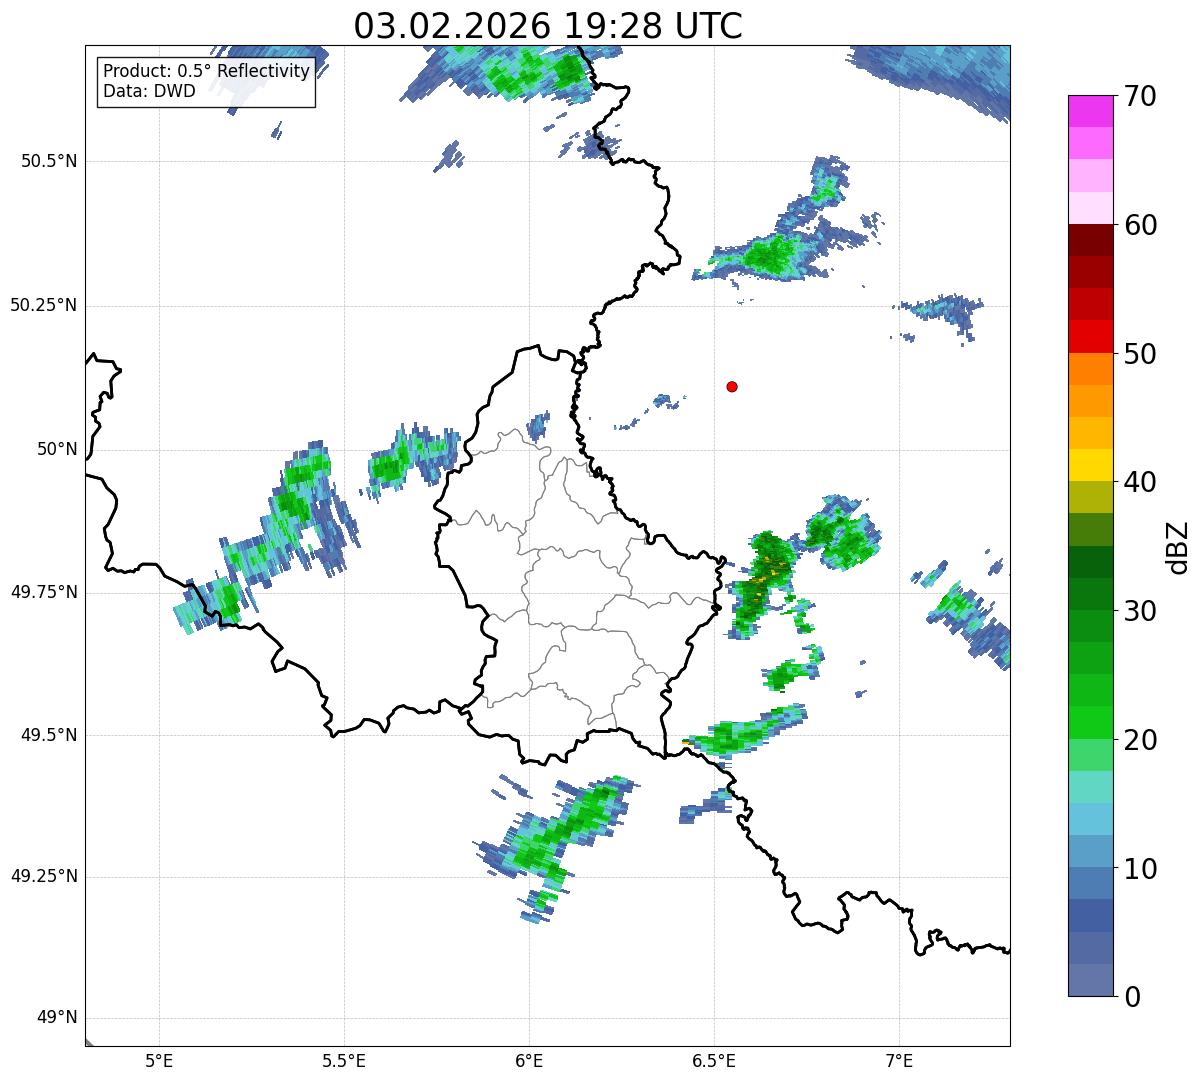The width and height of the screenshot is (1202, 1081).
Task: Click the 50°N latitude label
Action: point(57,449)
